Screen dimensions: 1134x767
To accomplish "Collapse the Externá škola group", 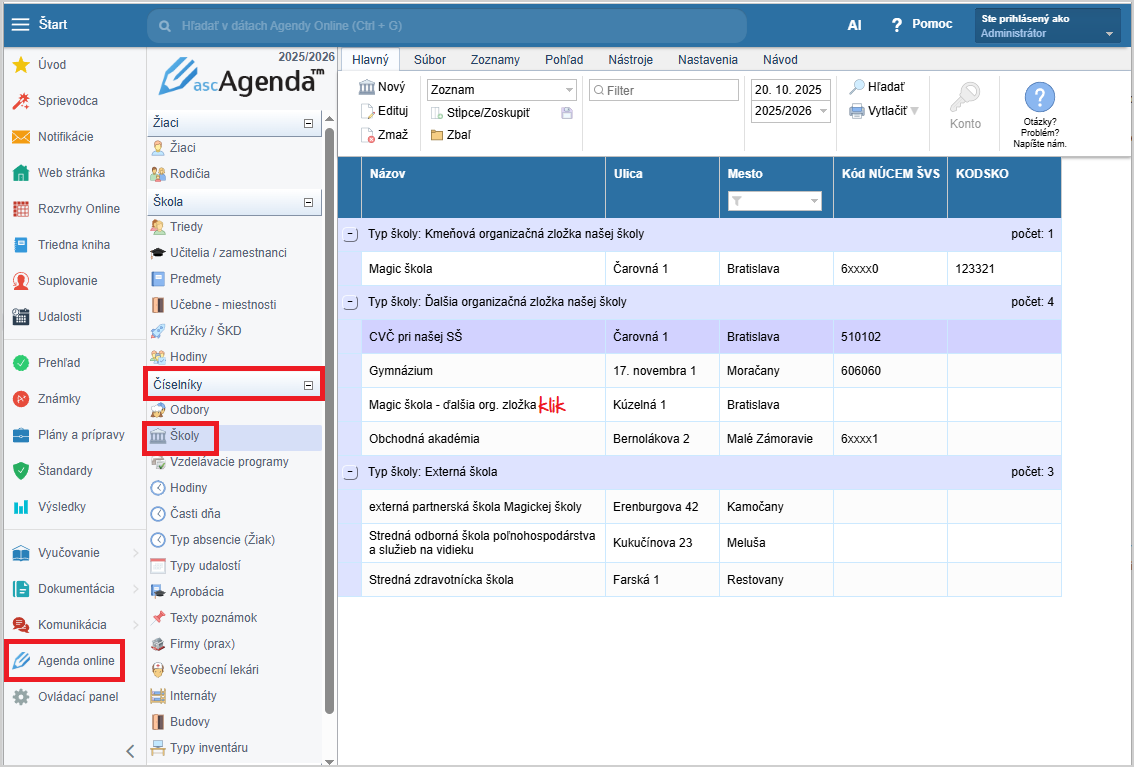I will (350, 472).
